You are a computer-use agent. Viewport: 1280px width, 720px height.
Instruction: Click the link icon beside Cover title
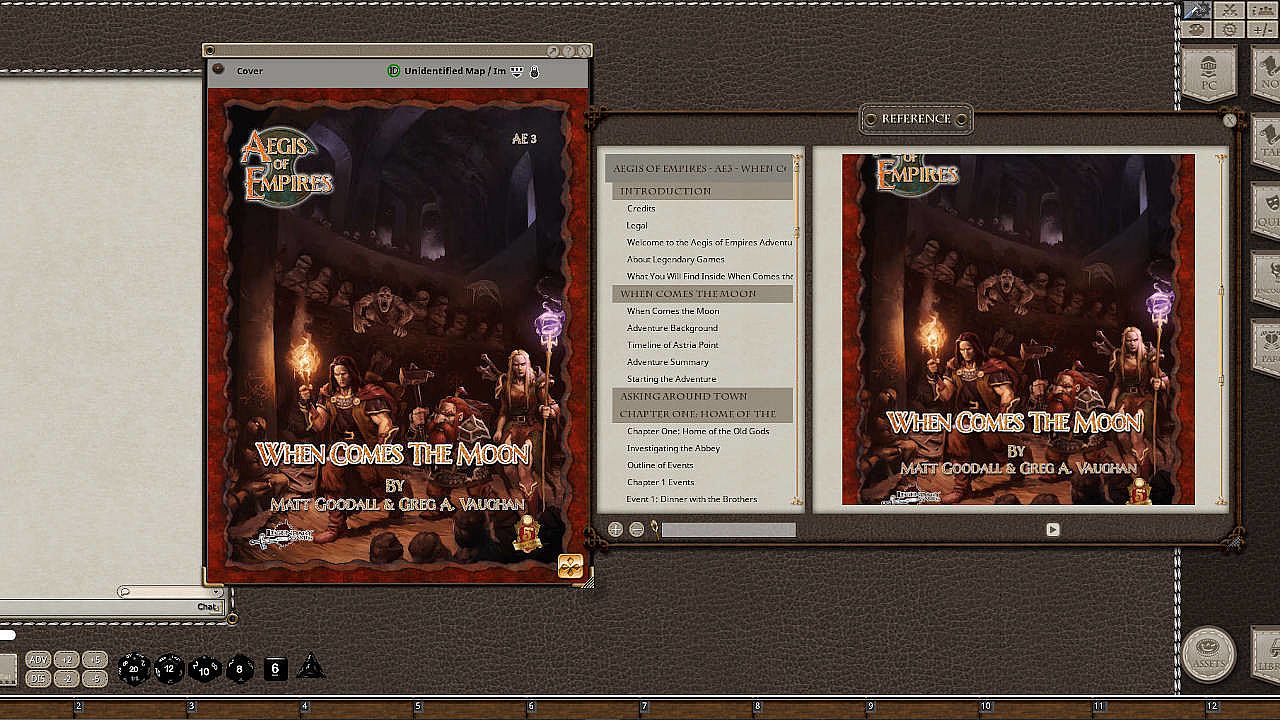point(219,70)
